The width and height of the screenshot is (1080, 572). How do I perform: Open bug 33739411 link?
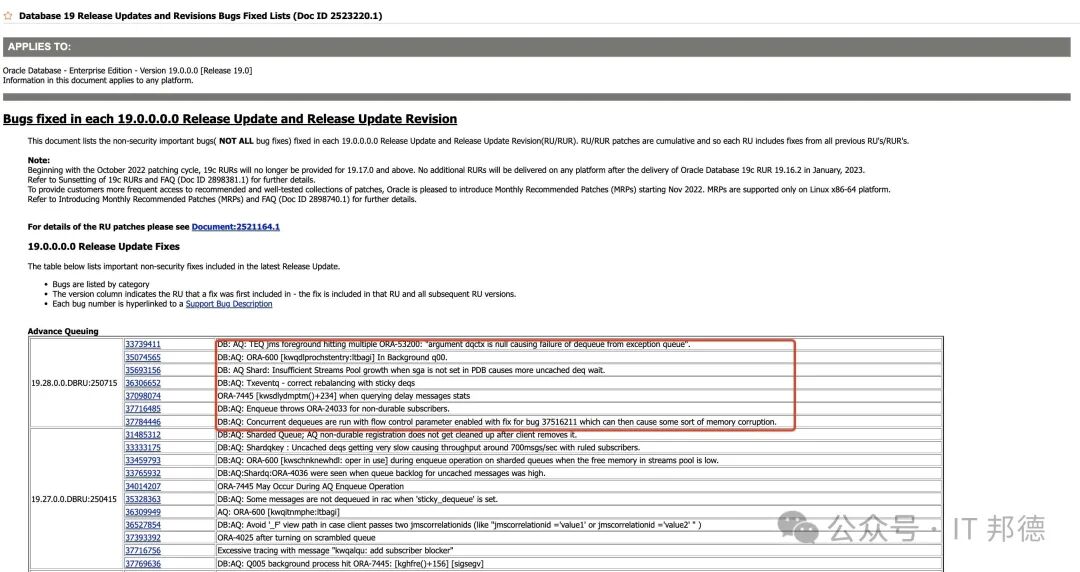tap(143, 345)
